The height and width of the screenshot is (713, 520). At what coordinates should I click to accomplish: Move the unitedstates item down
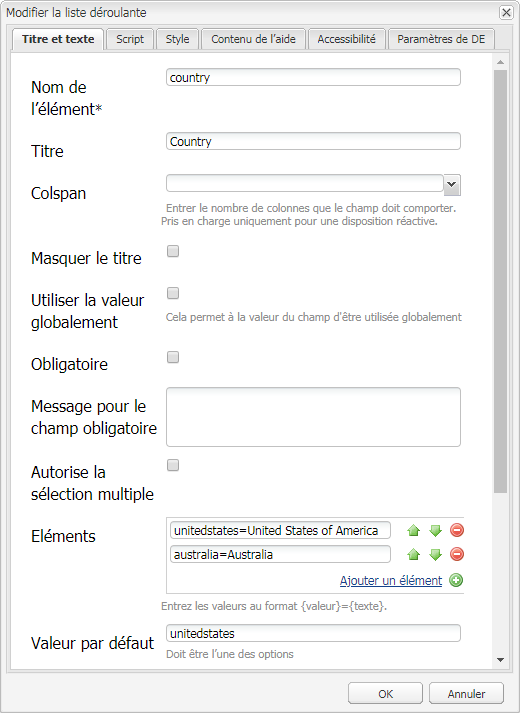coord(435,530)
